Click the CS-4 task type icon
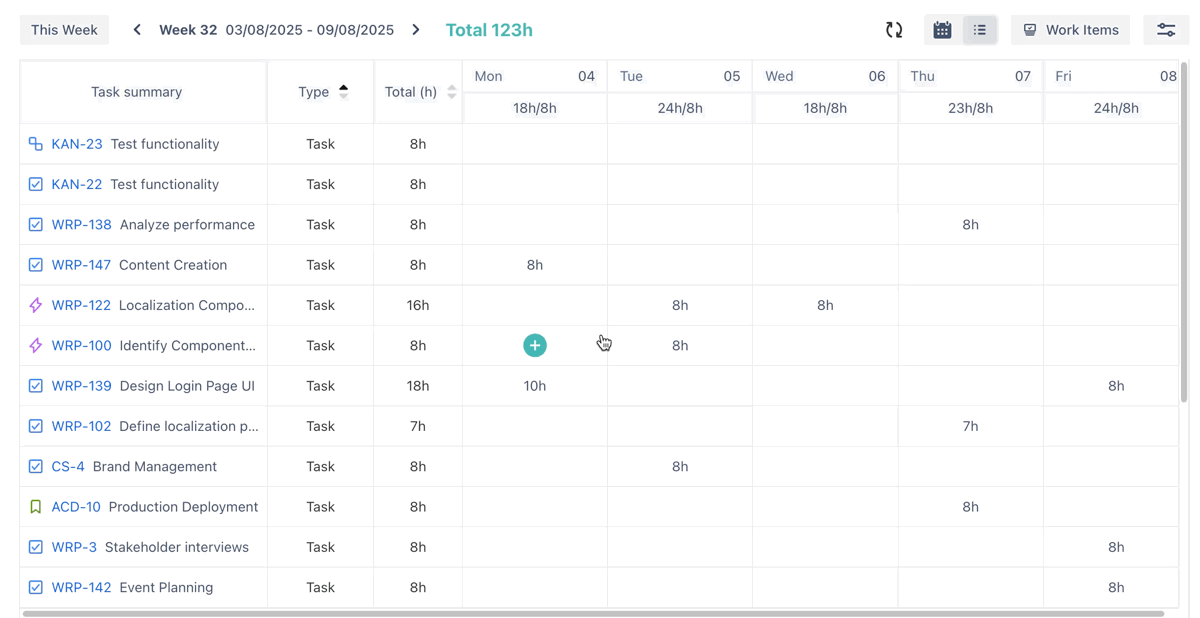The image size is (1200, 618). click(x=36, y=466)
